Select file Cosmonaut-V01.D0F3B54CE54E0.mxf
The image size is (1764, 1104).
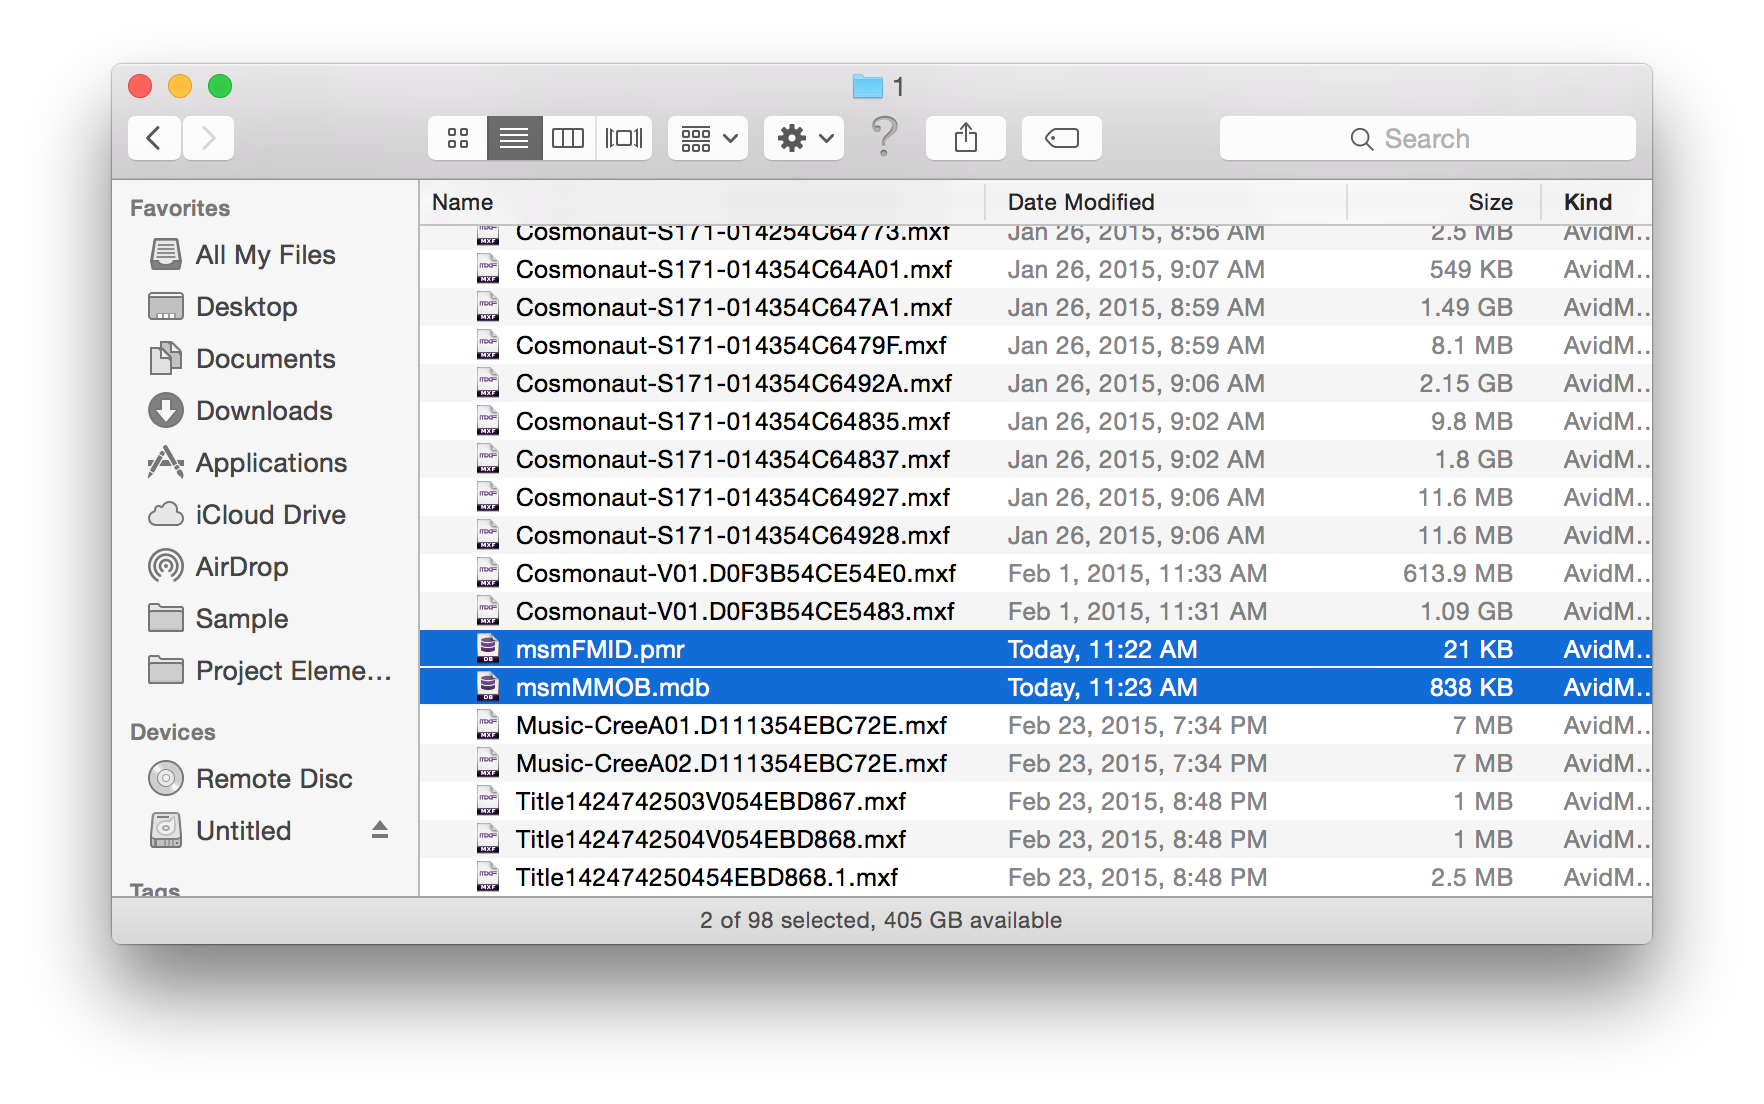pyautogui.click(x=1036, y=573)
